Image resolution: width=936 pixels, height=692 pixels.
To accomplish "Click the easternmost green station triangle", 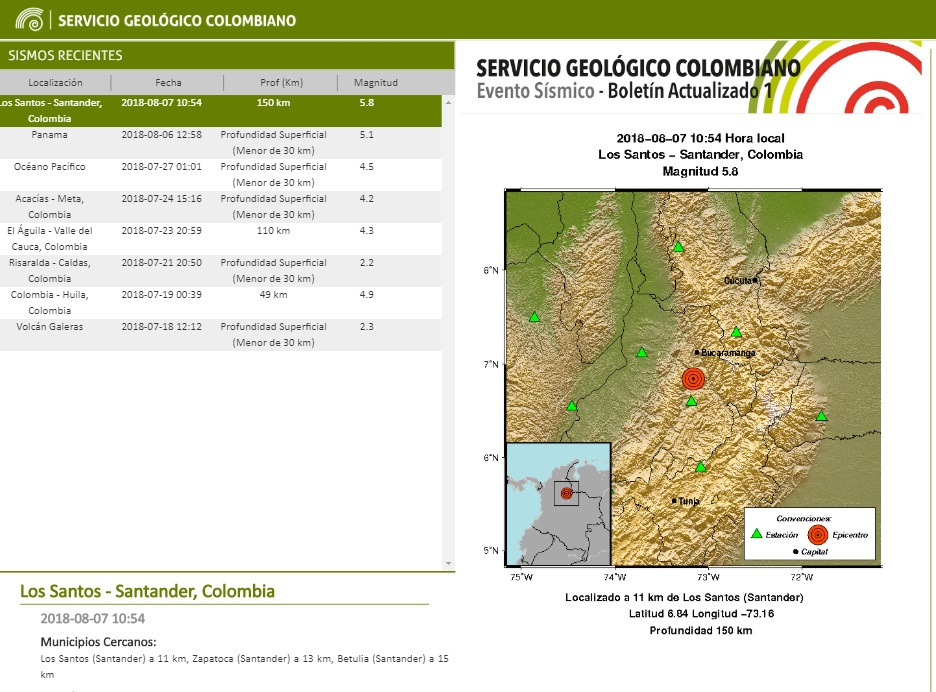I will [821, 416].
